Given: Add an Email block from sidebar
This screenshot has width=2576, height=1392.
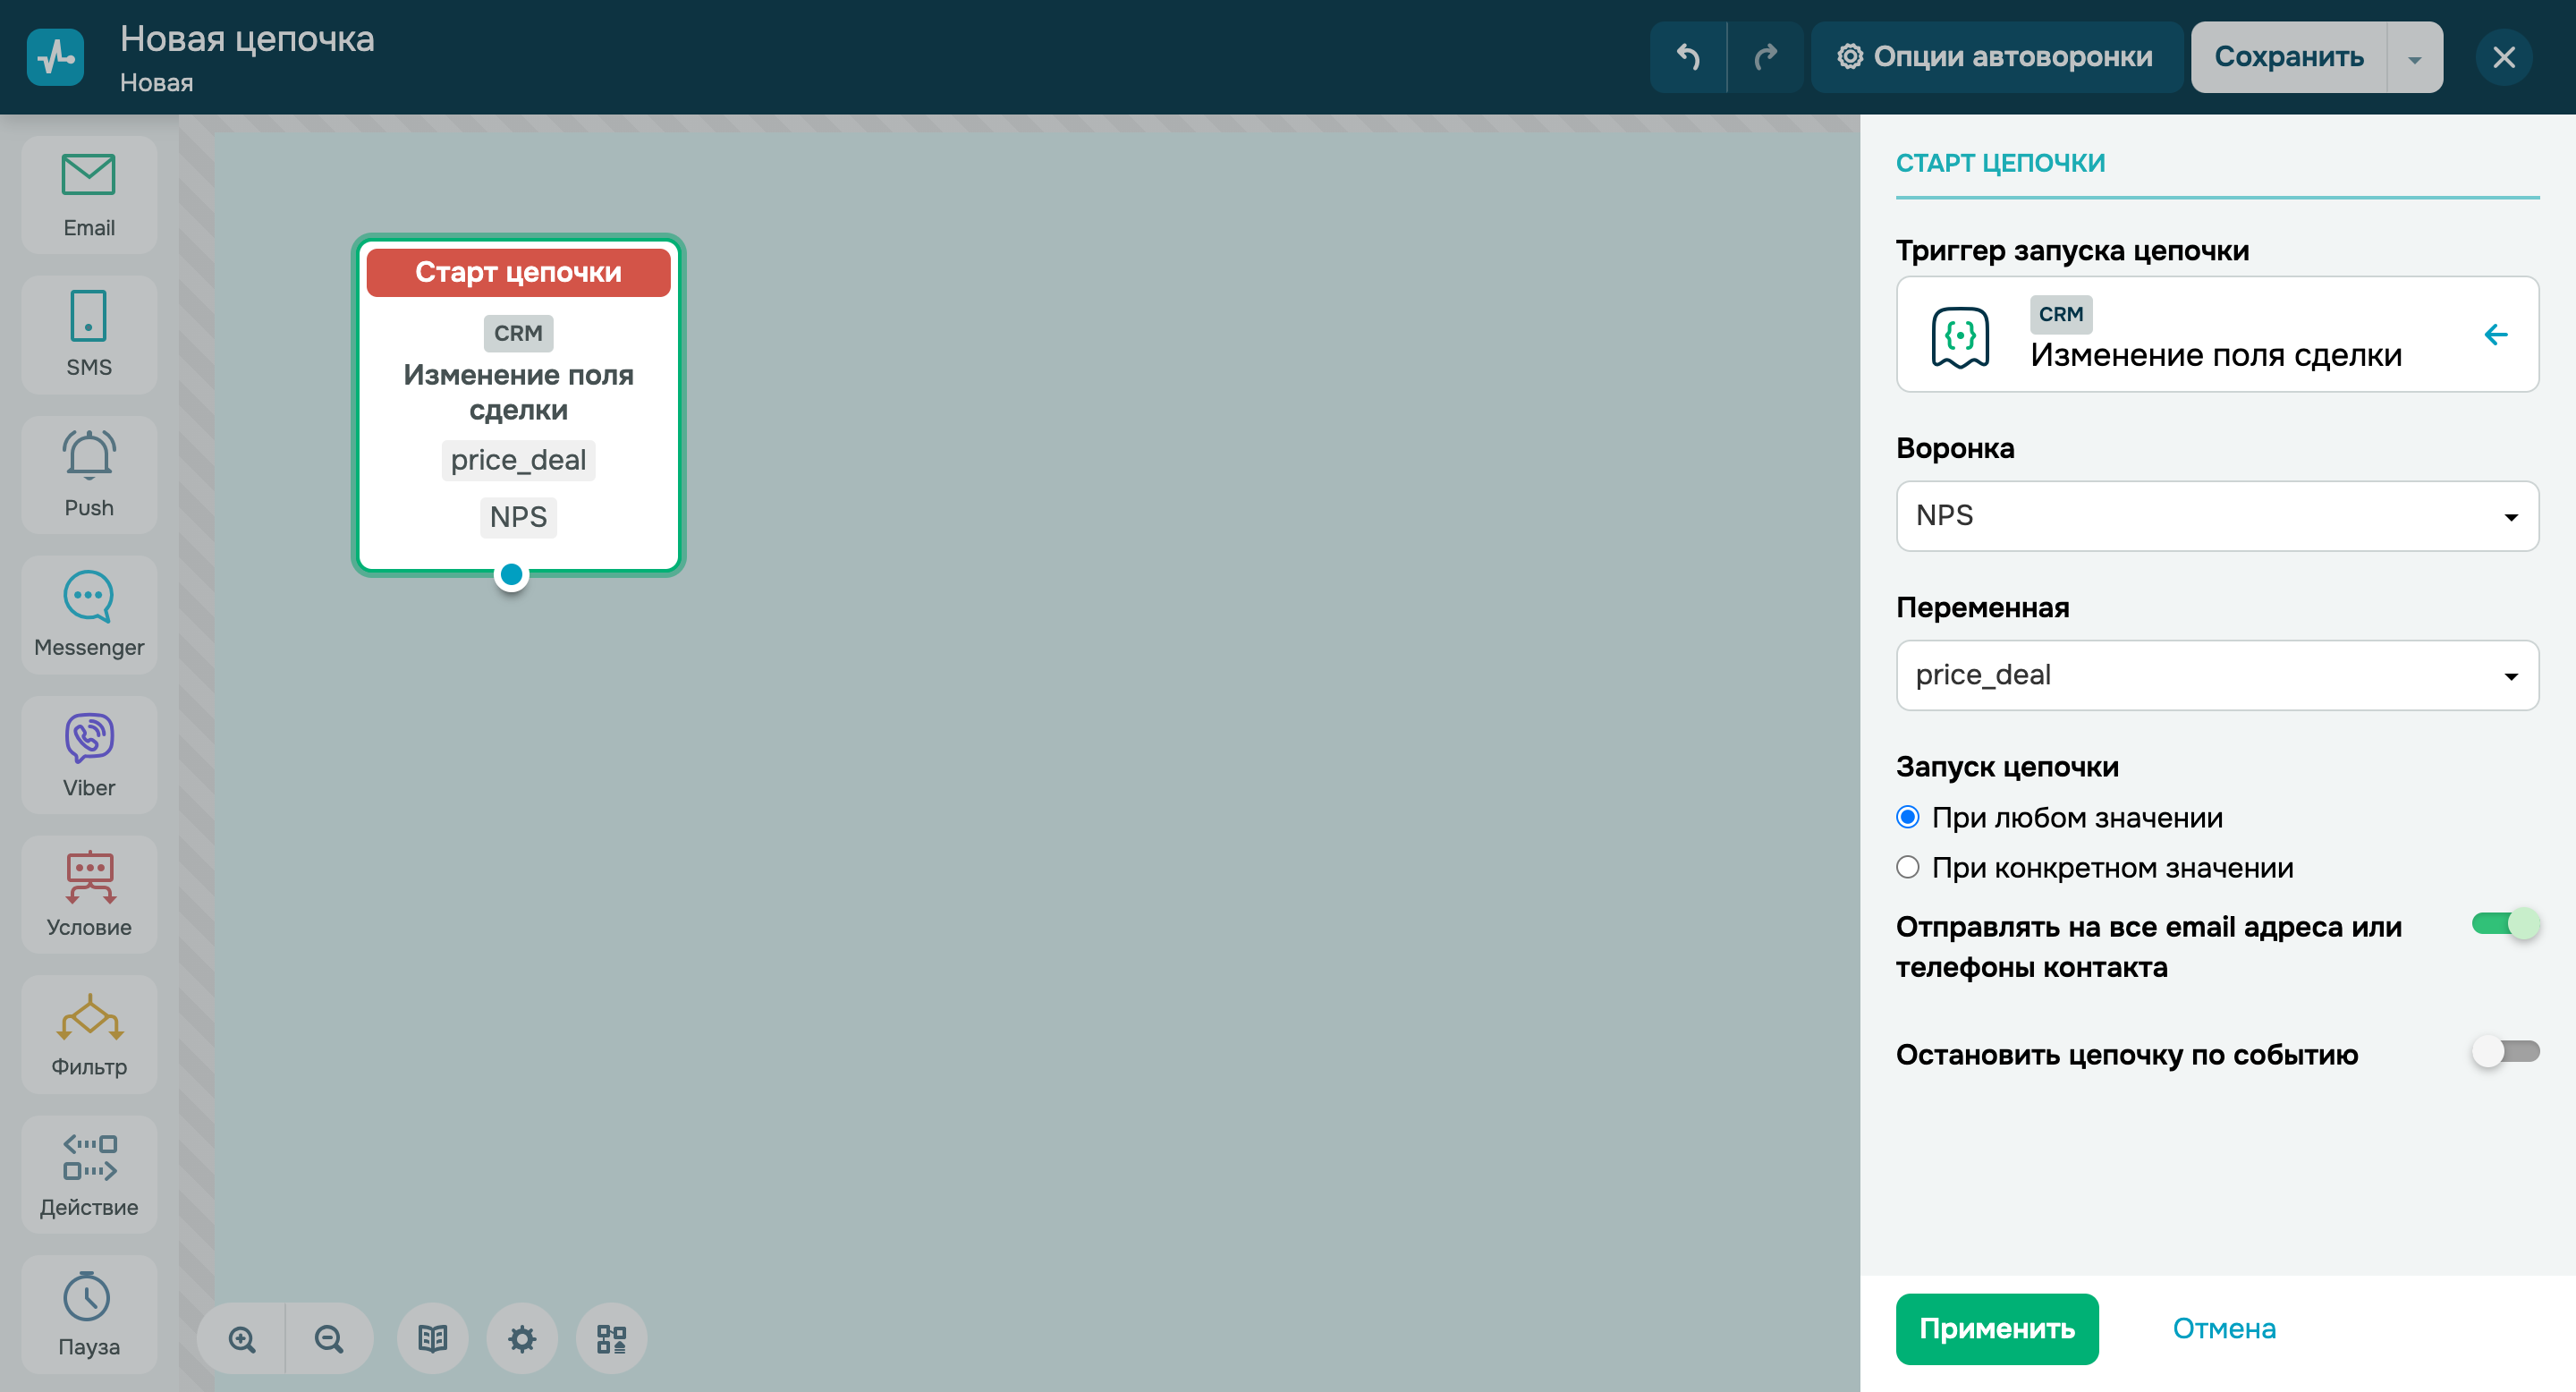Looking at the screenshot, I should coord(89,195).
